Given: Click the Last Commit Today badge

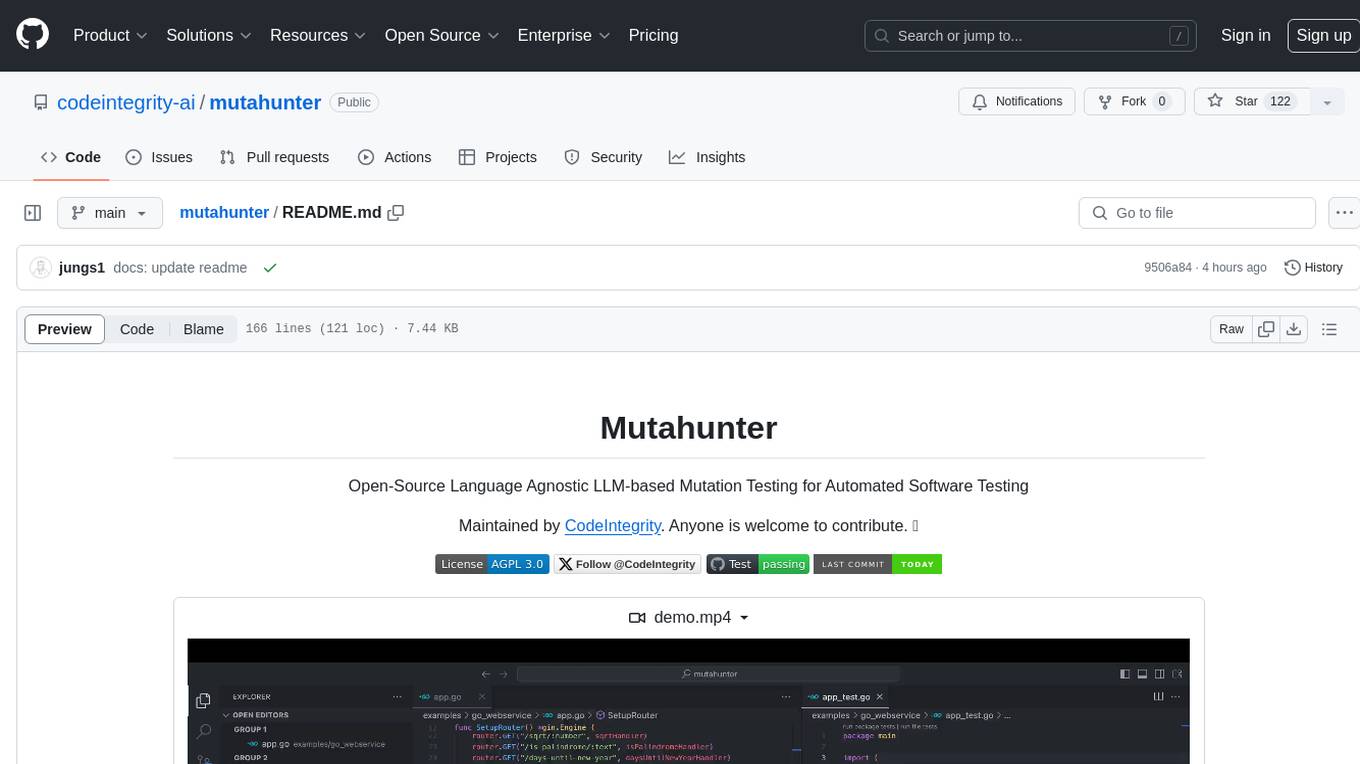Looking at the screenshot, I should (878, 564).
